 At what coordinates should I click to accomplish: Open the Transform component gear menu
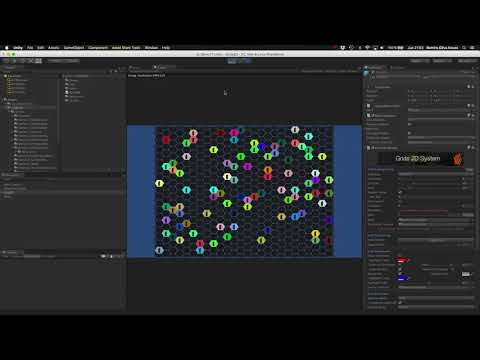(473, 86)
